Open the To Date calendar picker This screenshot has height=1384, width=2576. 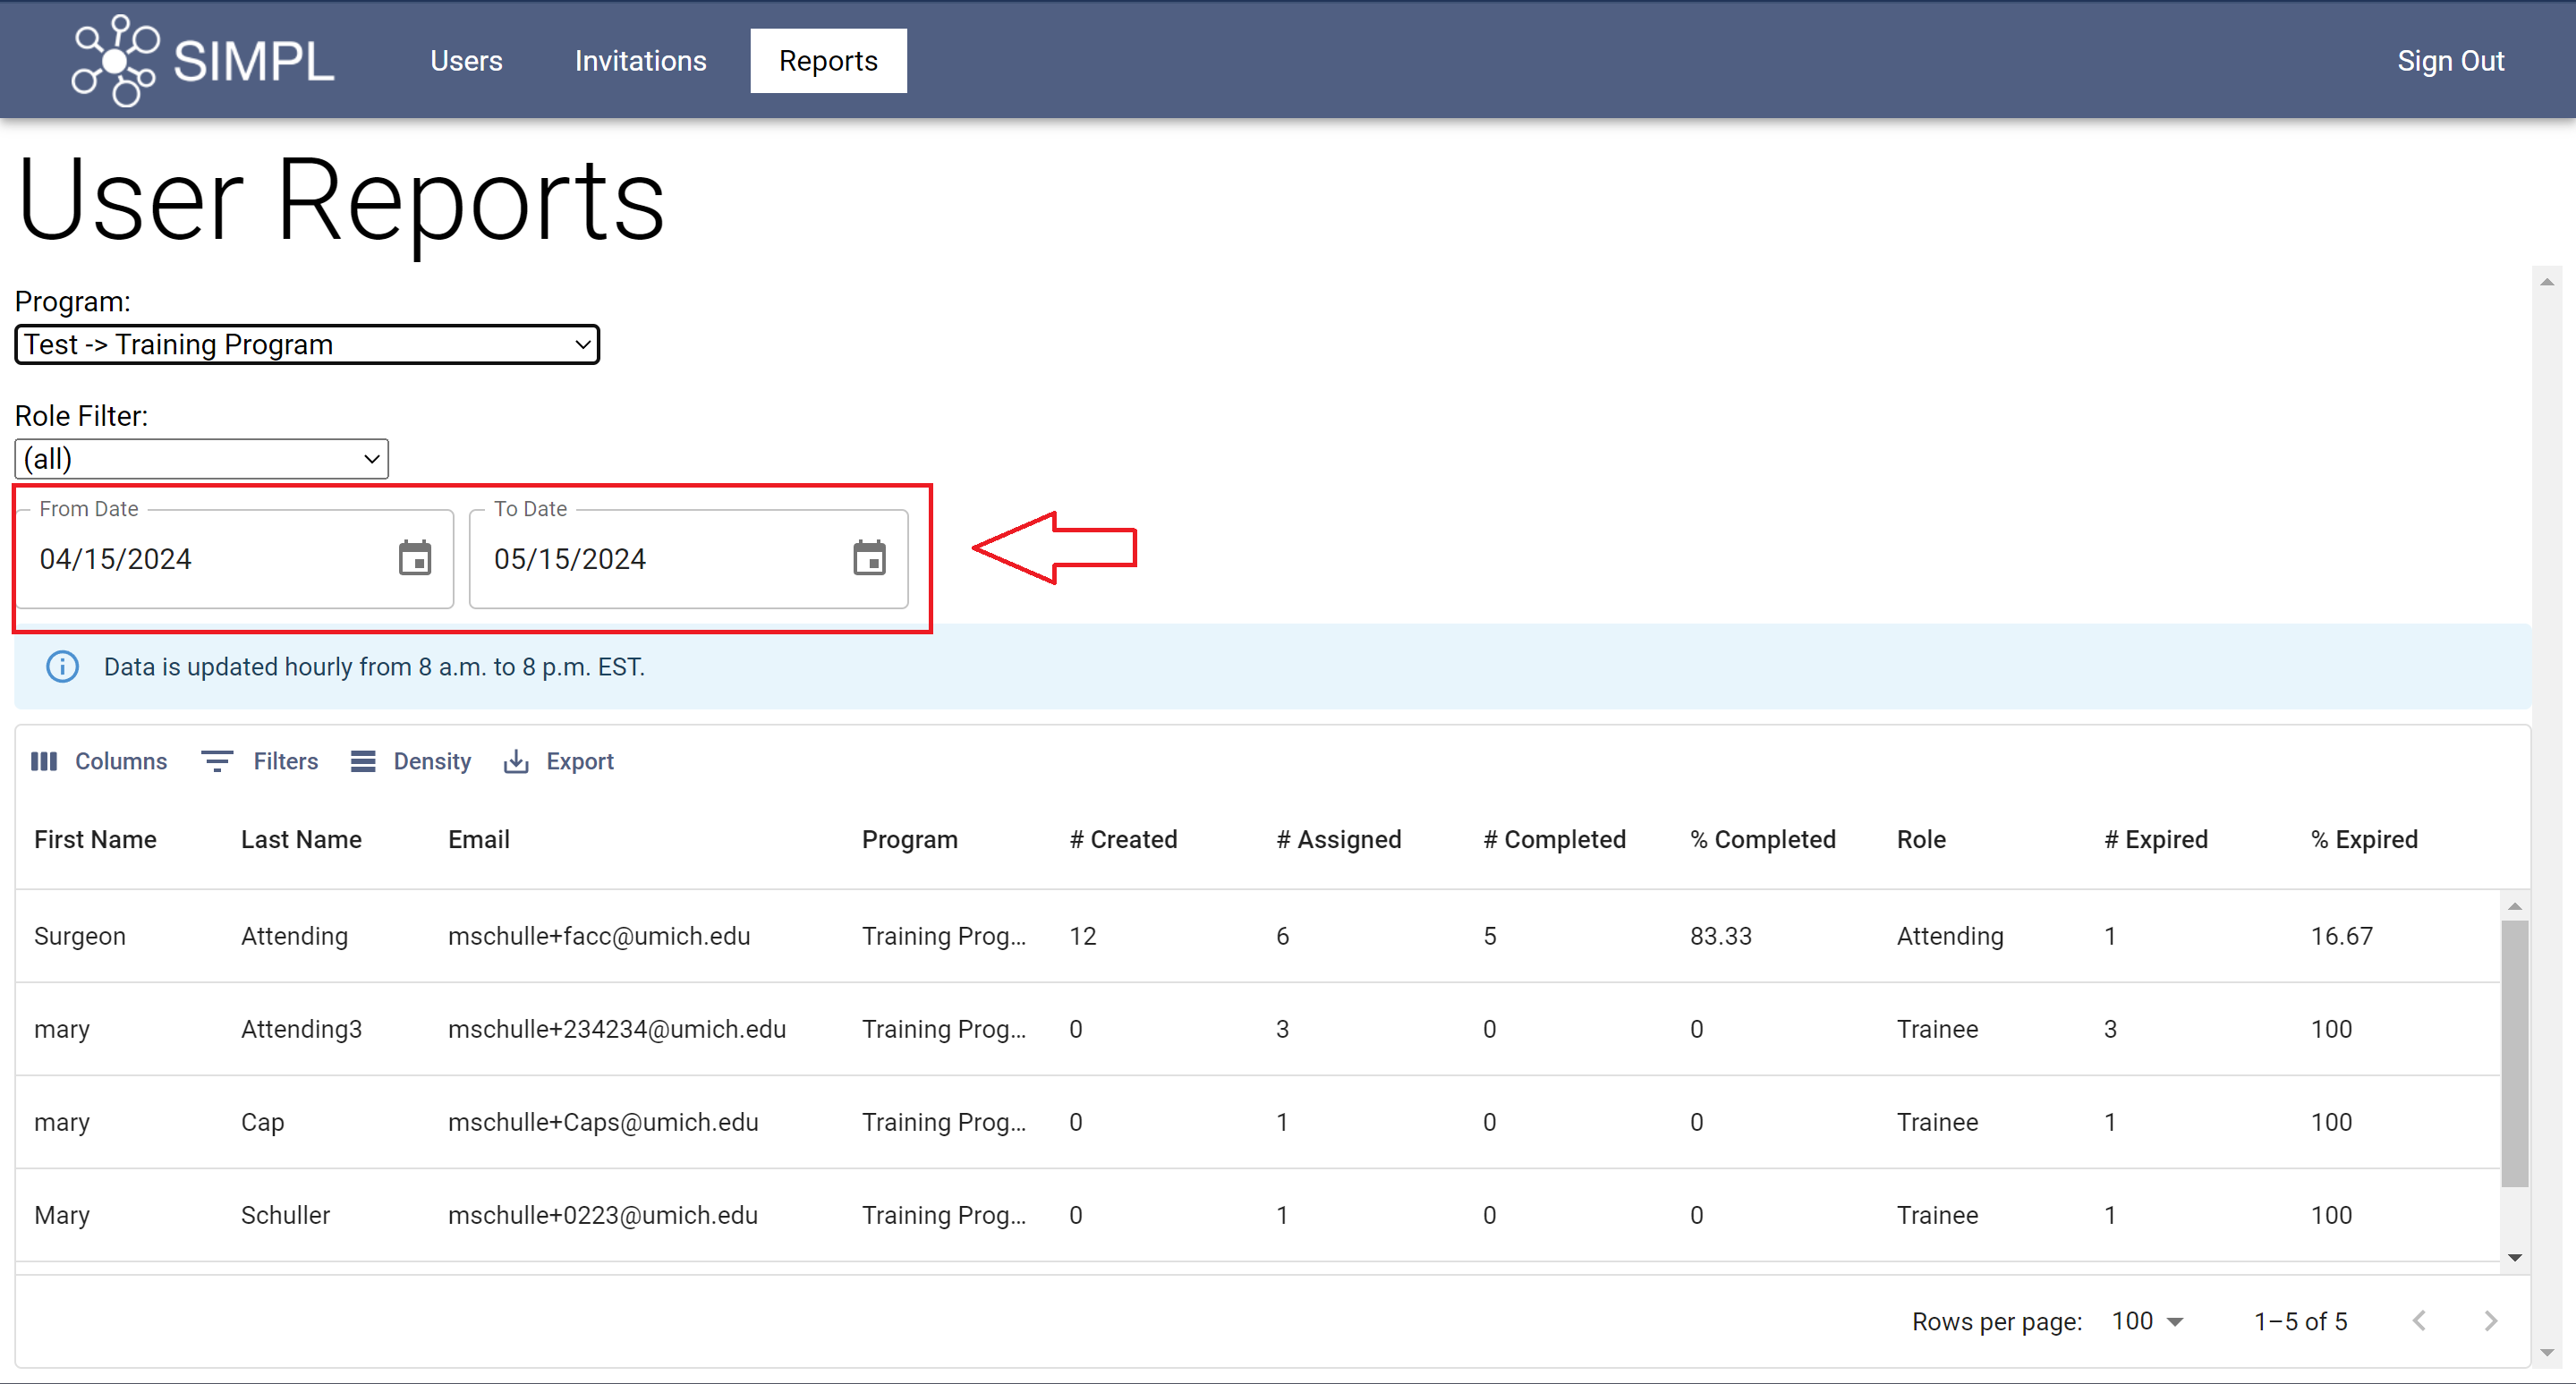[869, 558]
